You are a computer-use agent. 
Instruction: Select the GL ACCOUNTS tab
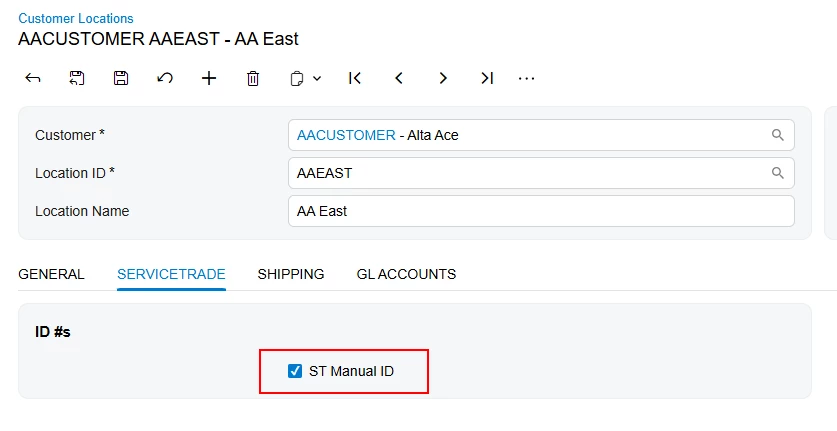coord(406,274)
